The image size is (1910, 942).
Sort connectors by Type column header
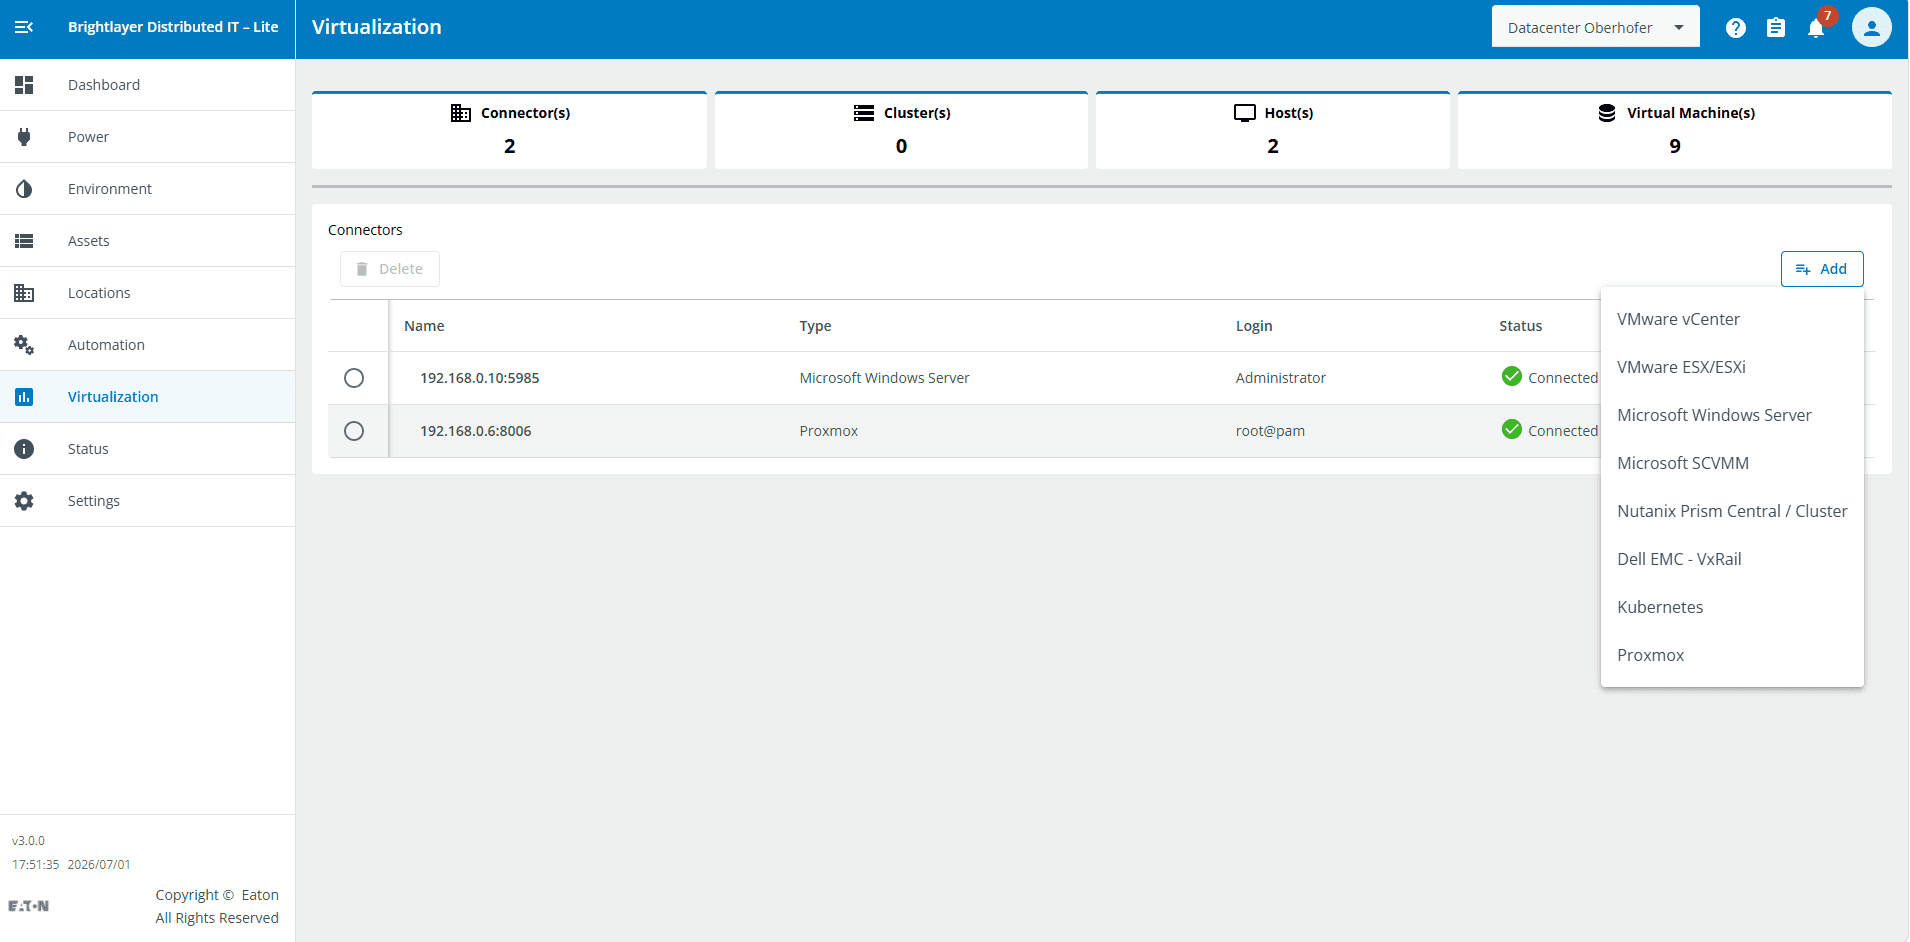pyautogui.click(x=815, y=326)
